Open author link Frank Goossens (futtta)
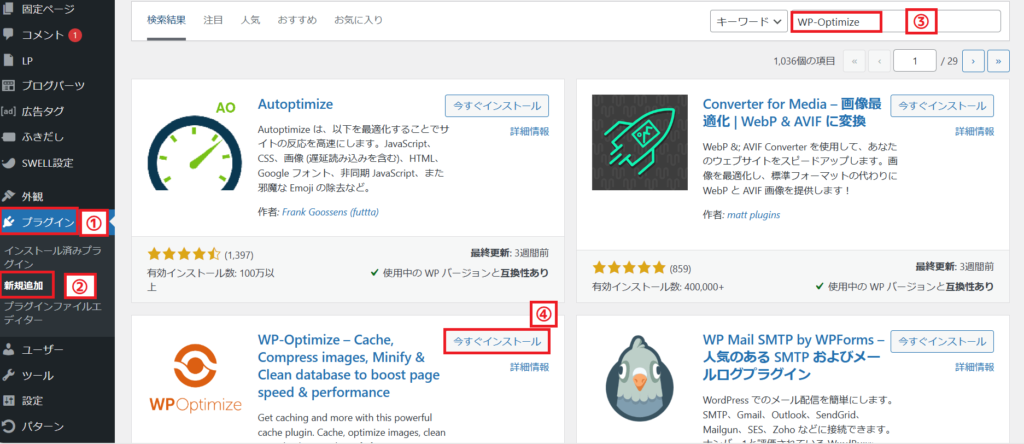 pyautogui.click(x=330, y=212)
